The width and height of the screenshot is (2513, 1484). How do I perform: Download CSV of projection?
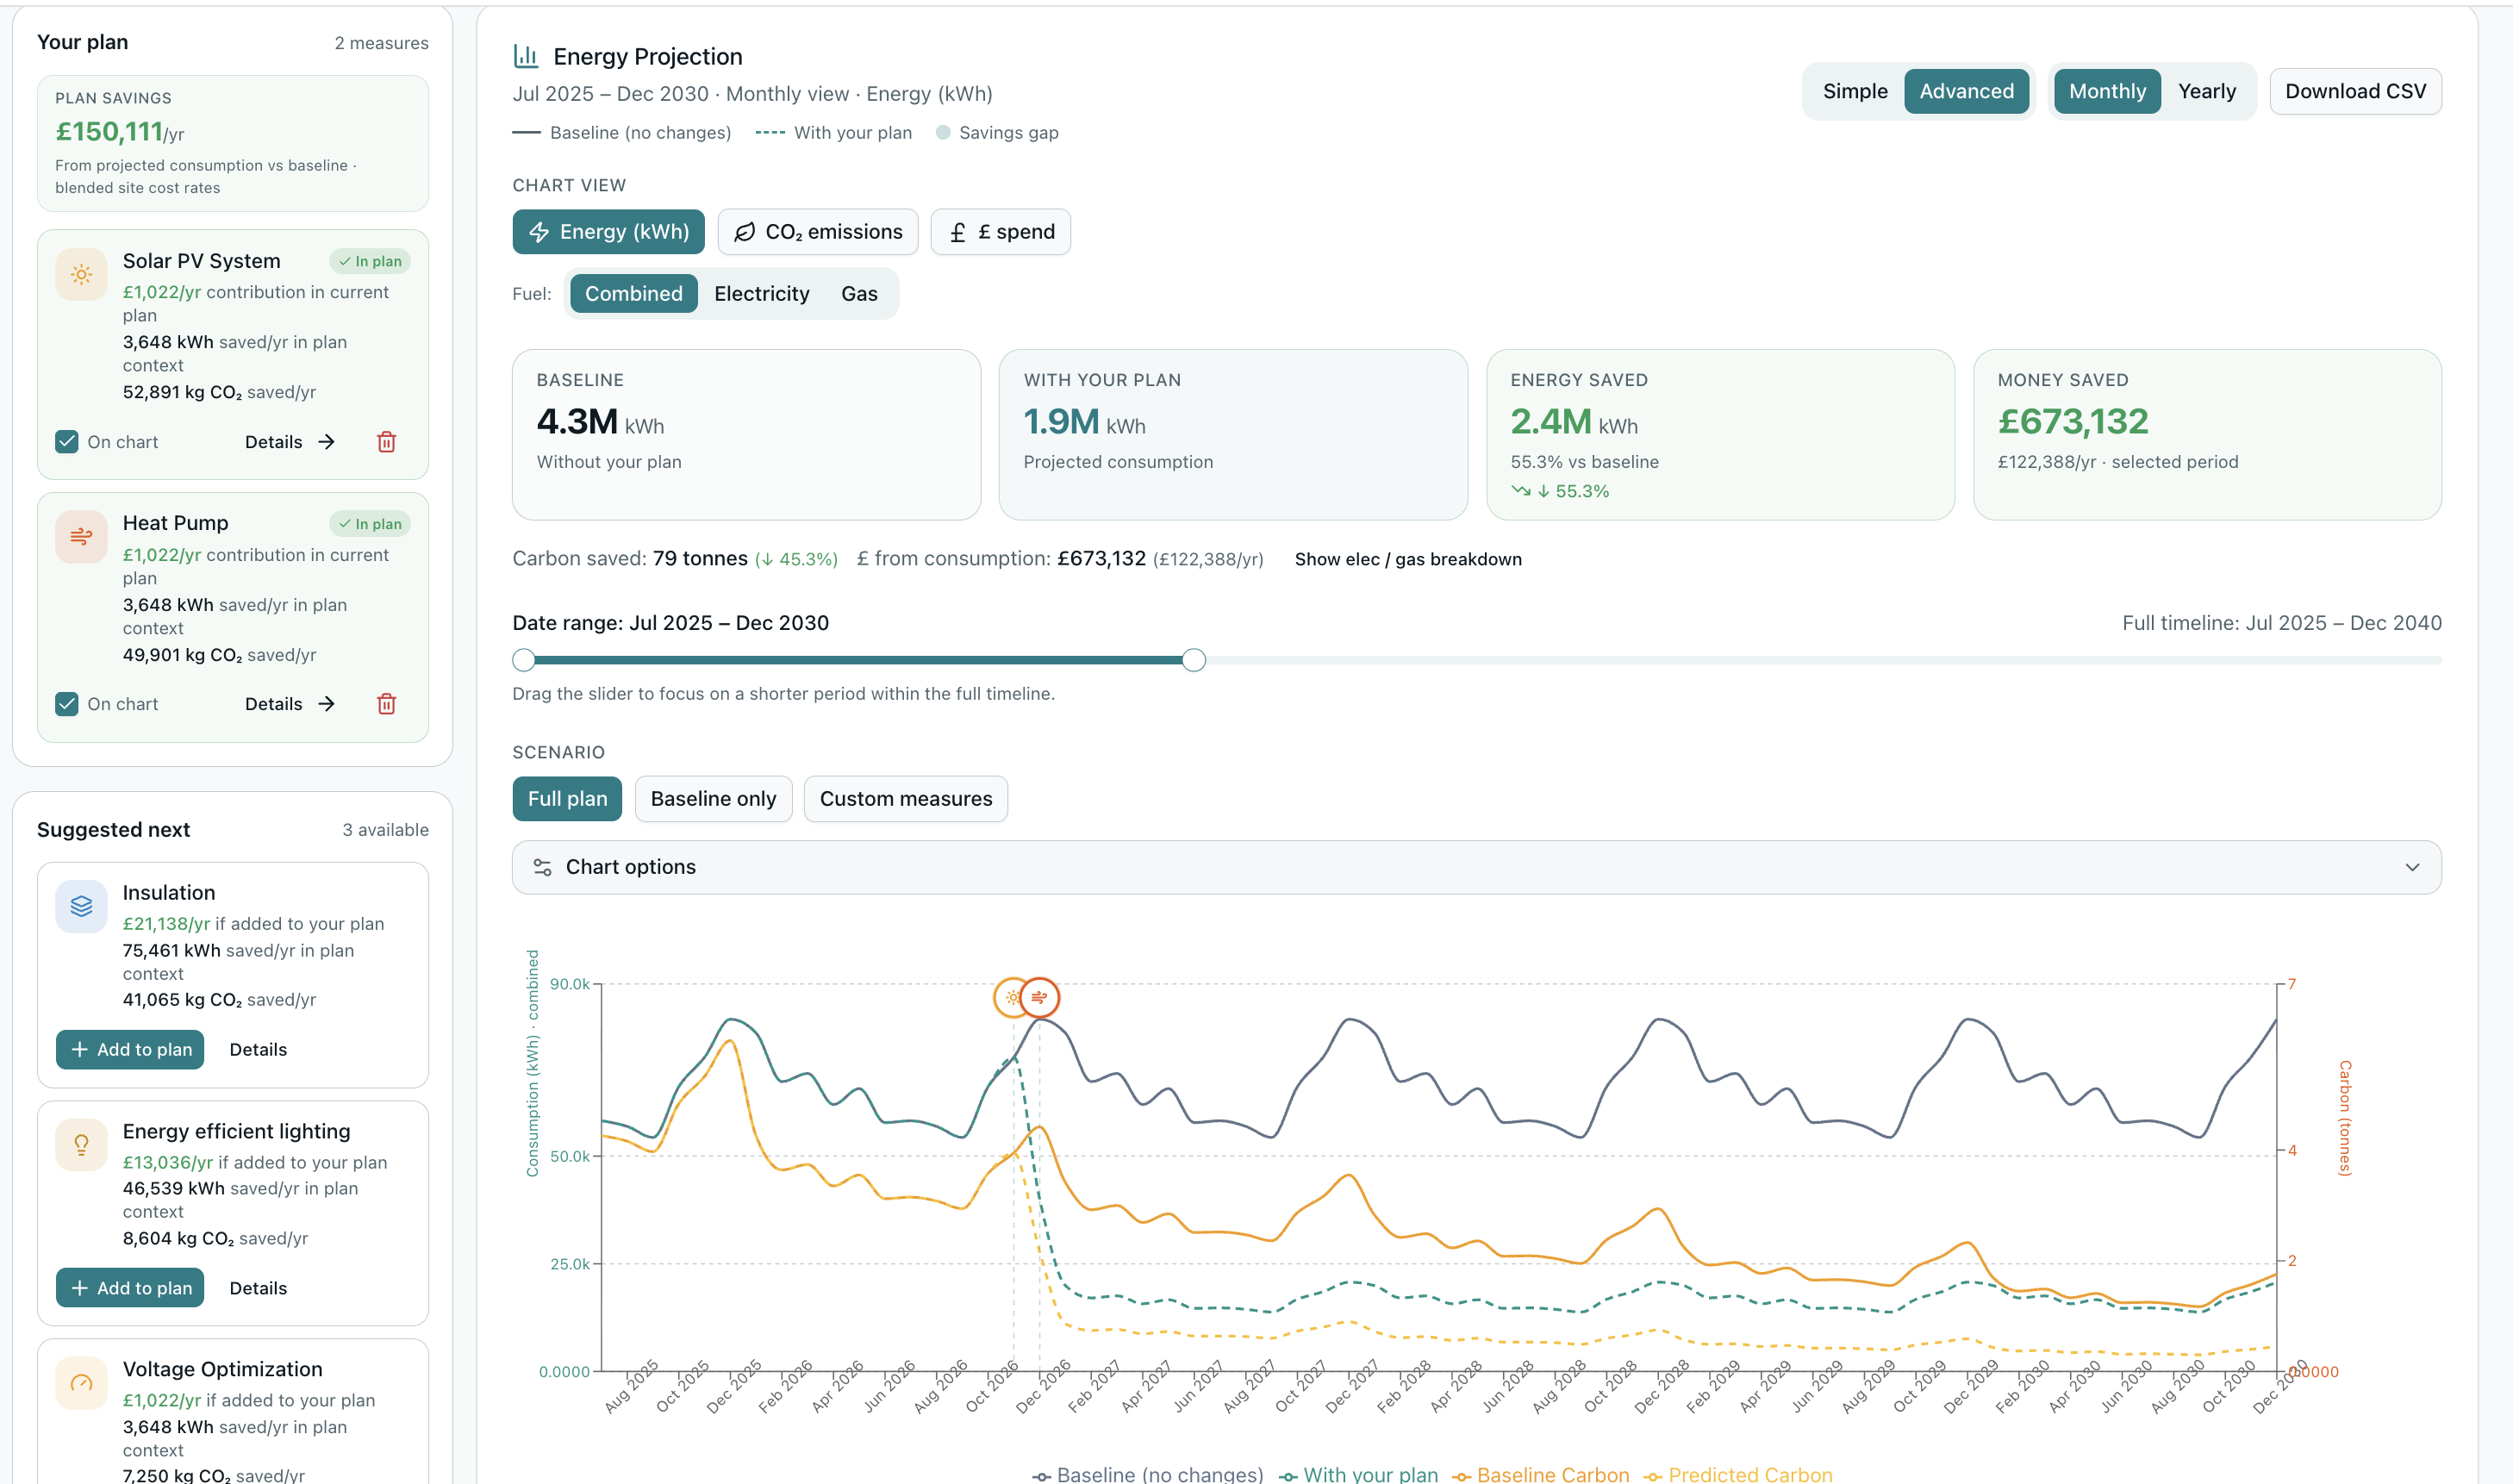click(2355, 91)
